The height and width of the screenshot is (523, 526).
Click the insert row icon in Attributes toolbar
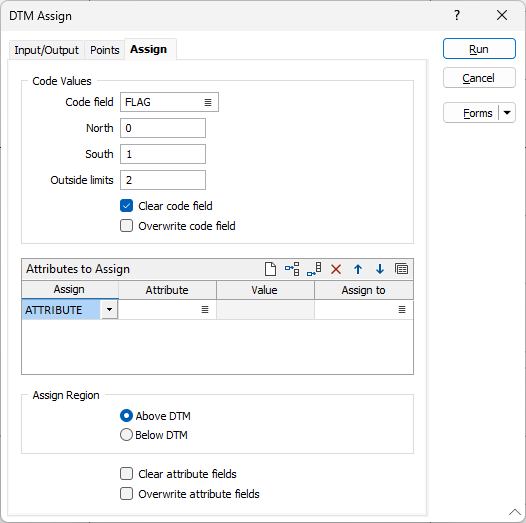[292, 269]
